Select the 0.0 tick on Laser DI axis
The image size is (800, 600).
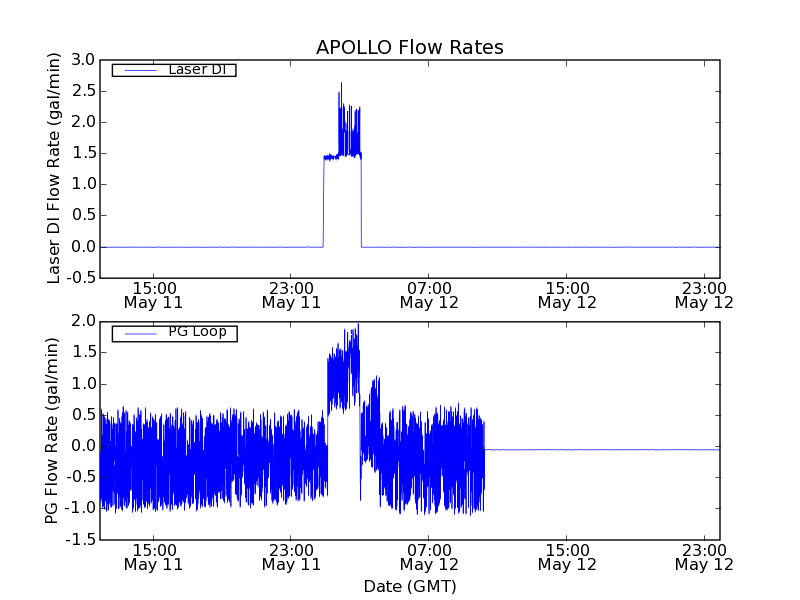pos(83,247)
